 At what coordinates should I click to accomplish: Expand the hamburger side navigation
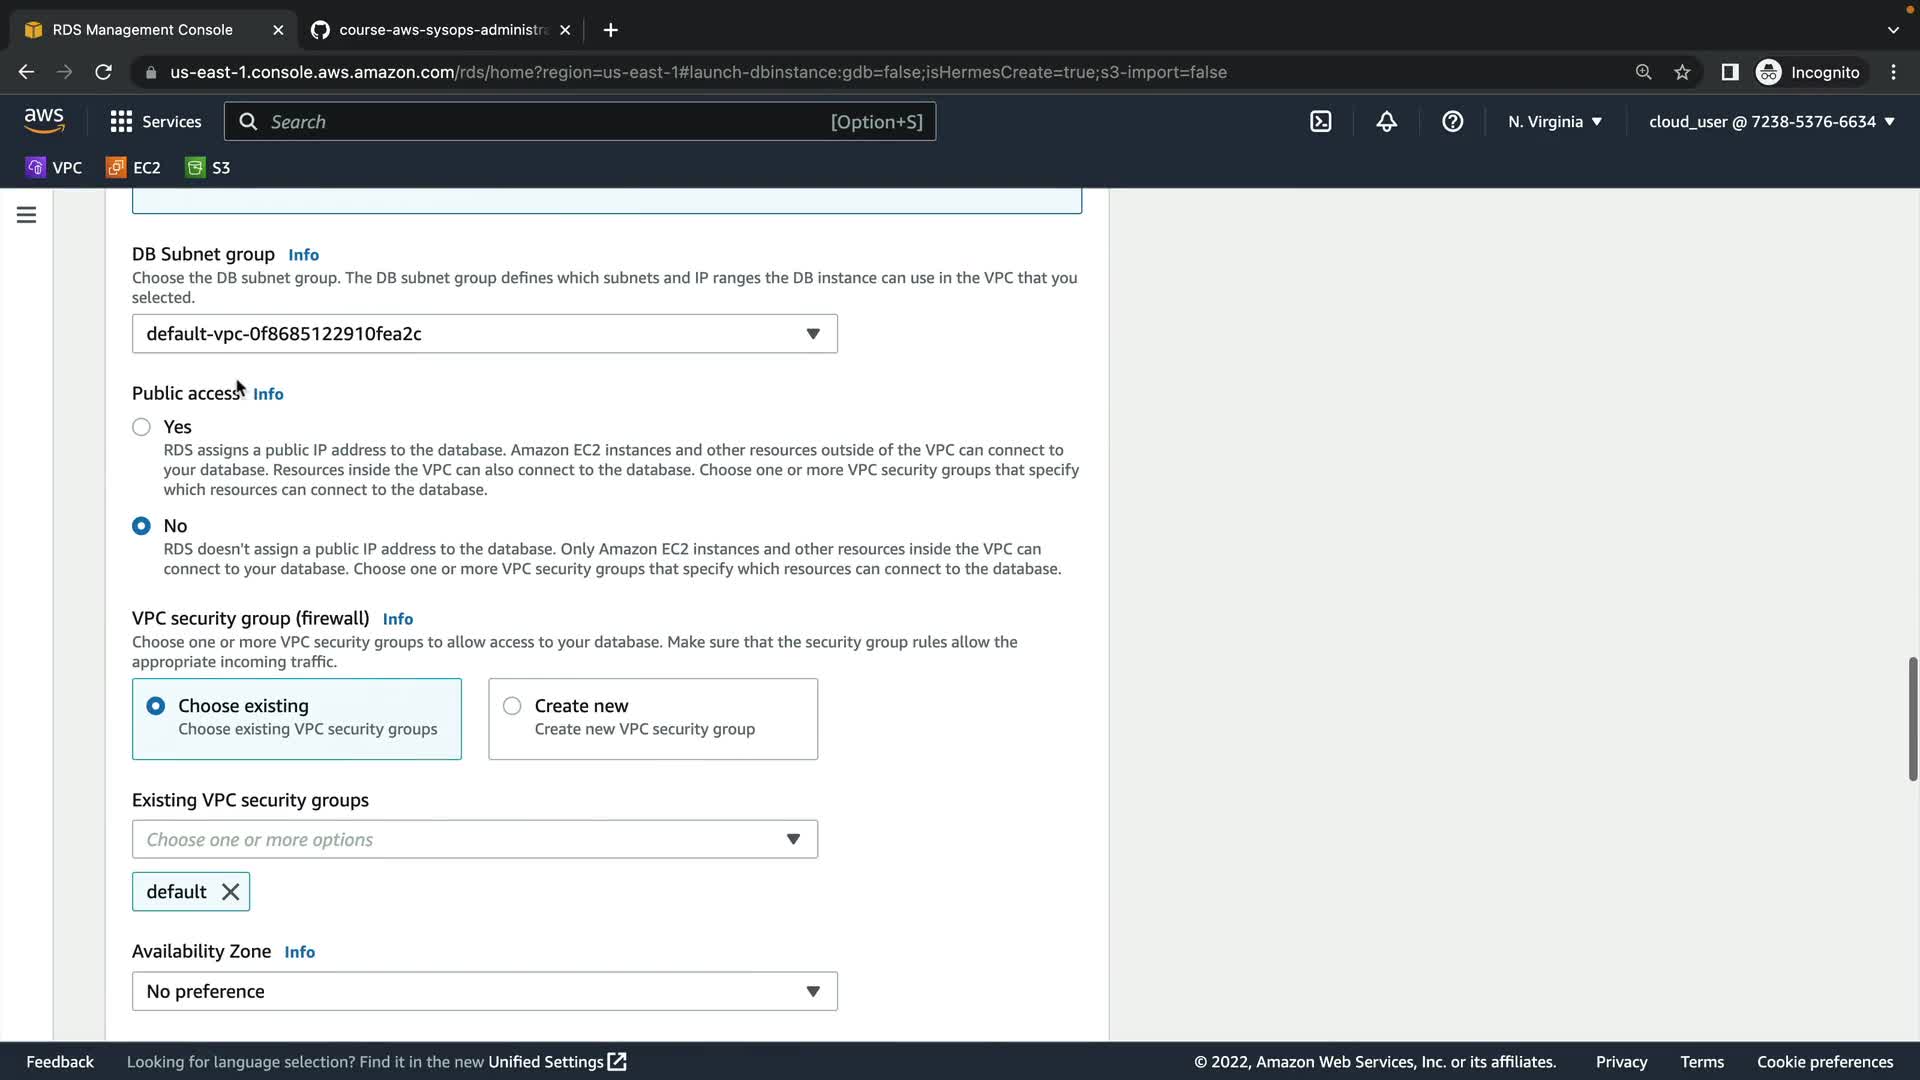27,215
